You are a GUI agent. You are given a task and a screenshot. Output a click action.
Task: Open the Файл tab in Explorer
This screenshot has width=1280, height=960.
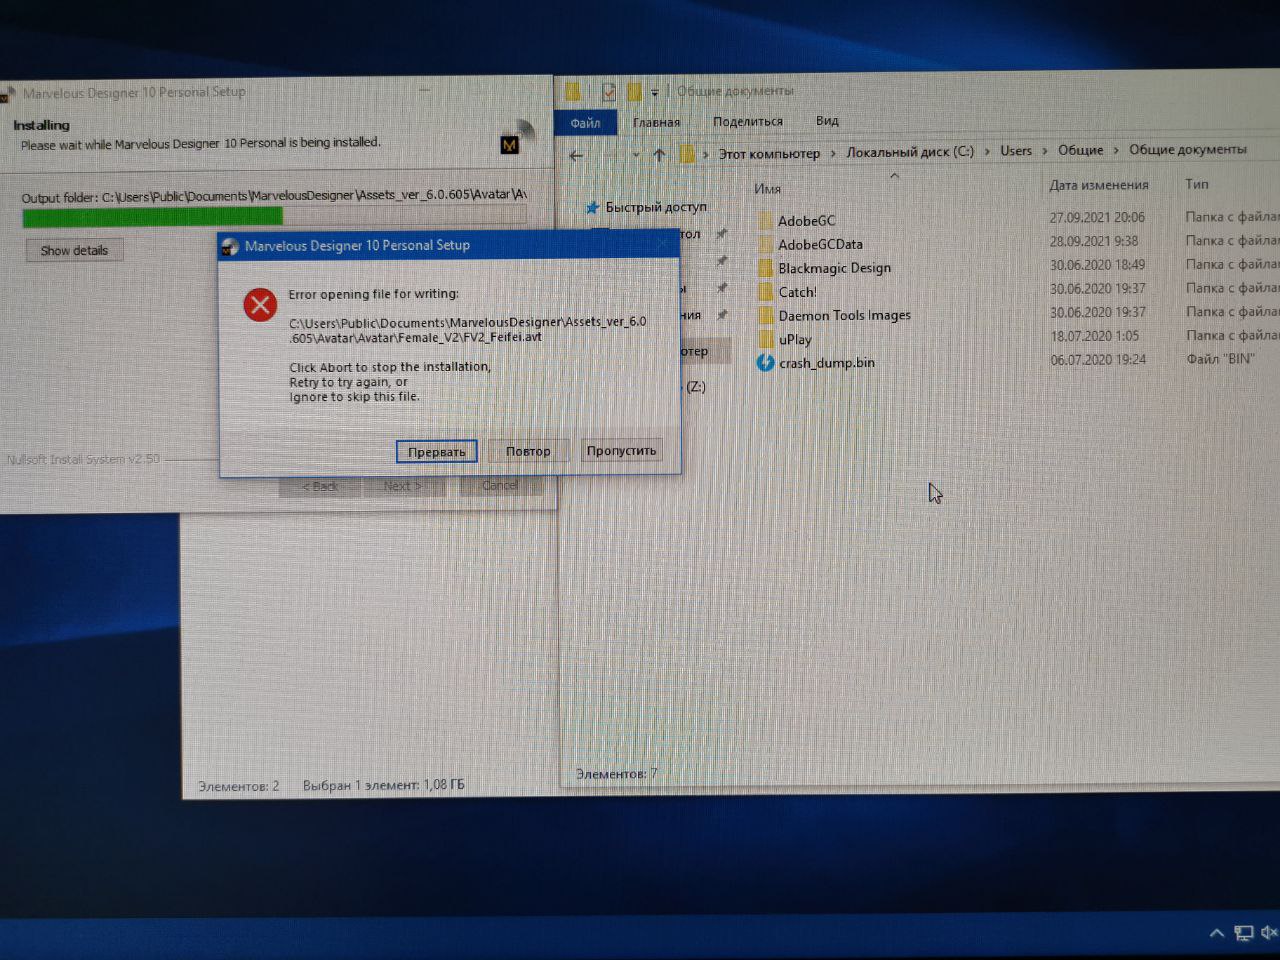point(585,123)
